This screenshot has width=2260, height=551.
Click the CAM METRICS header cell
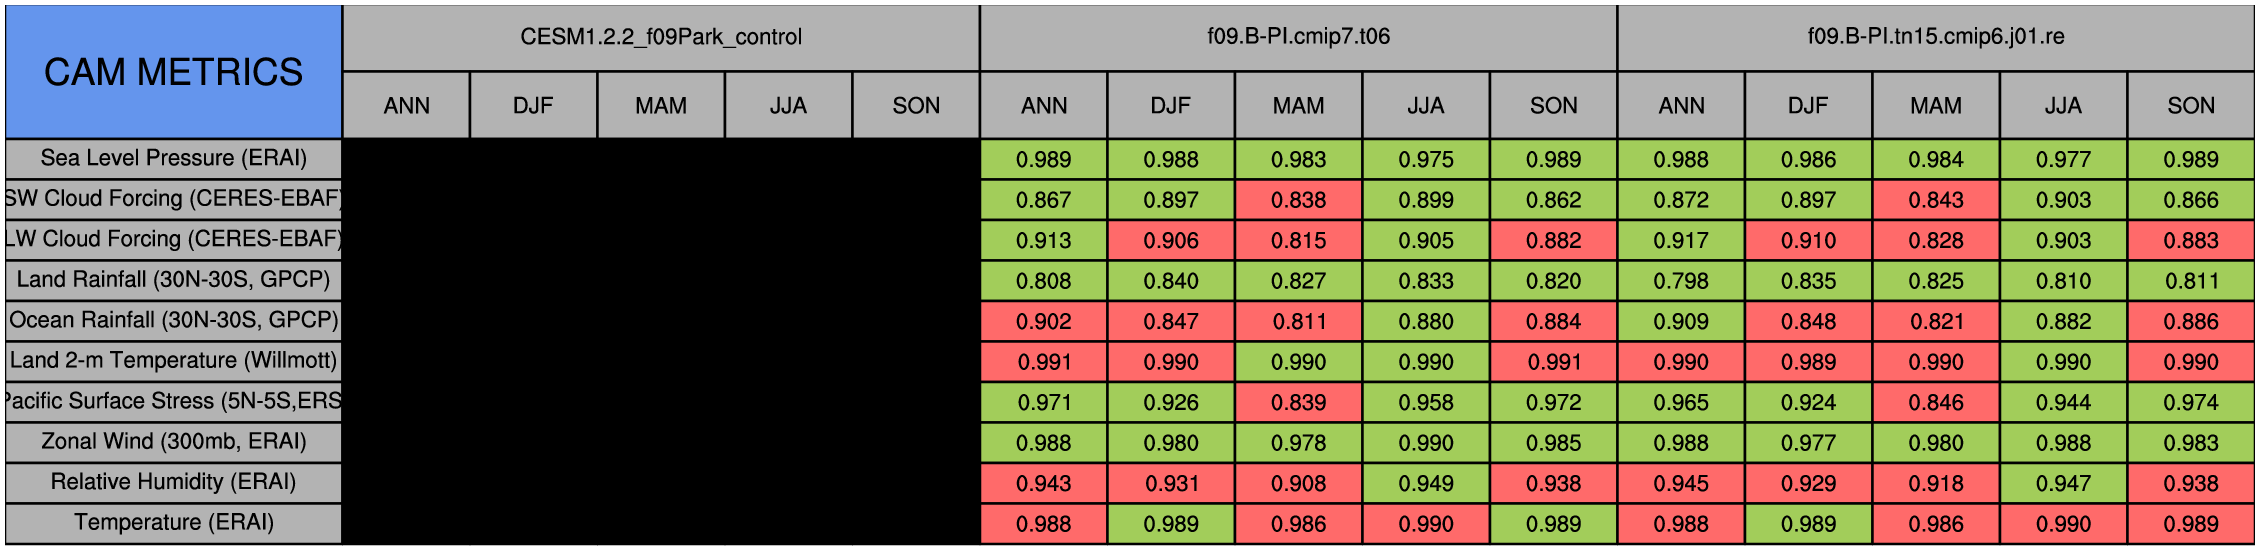pos(173,72)
